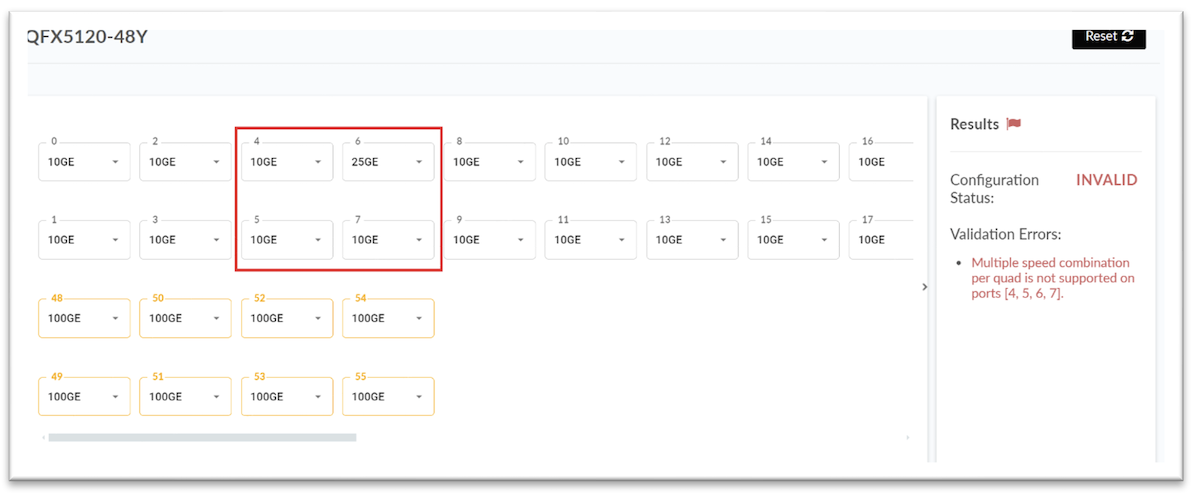Open port 0 speed dropdown
The image size is (1200, 501).
coord(85,162)
